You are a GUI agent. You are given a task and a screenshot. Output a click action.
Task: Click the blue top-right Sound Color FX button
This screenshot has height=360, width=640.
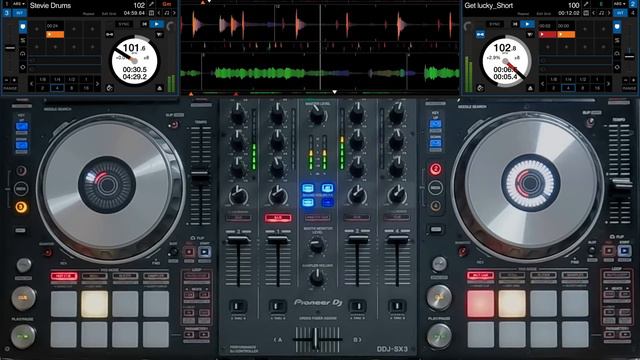327,188
